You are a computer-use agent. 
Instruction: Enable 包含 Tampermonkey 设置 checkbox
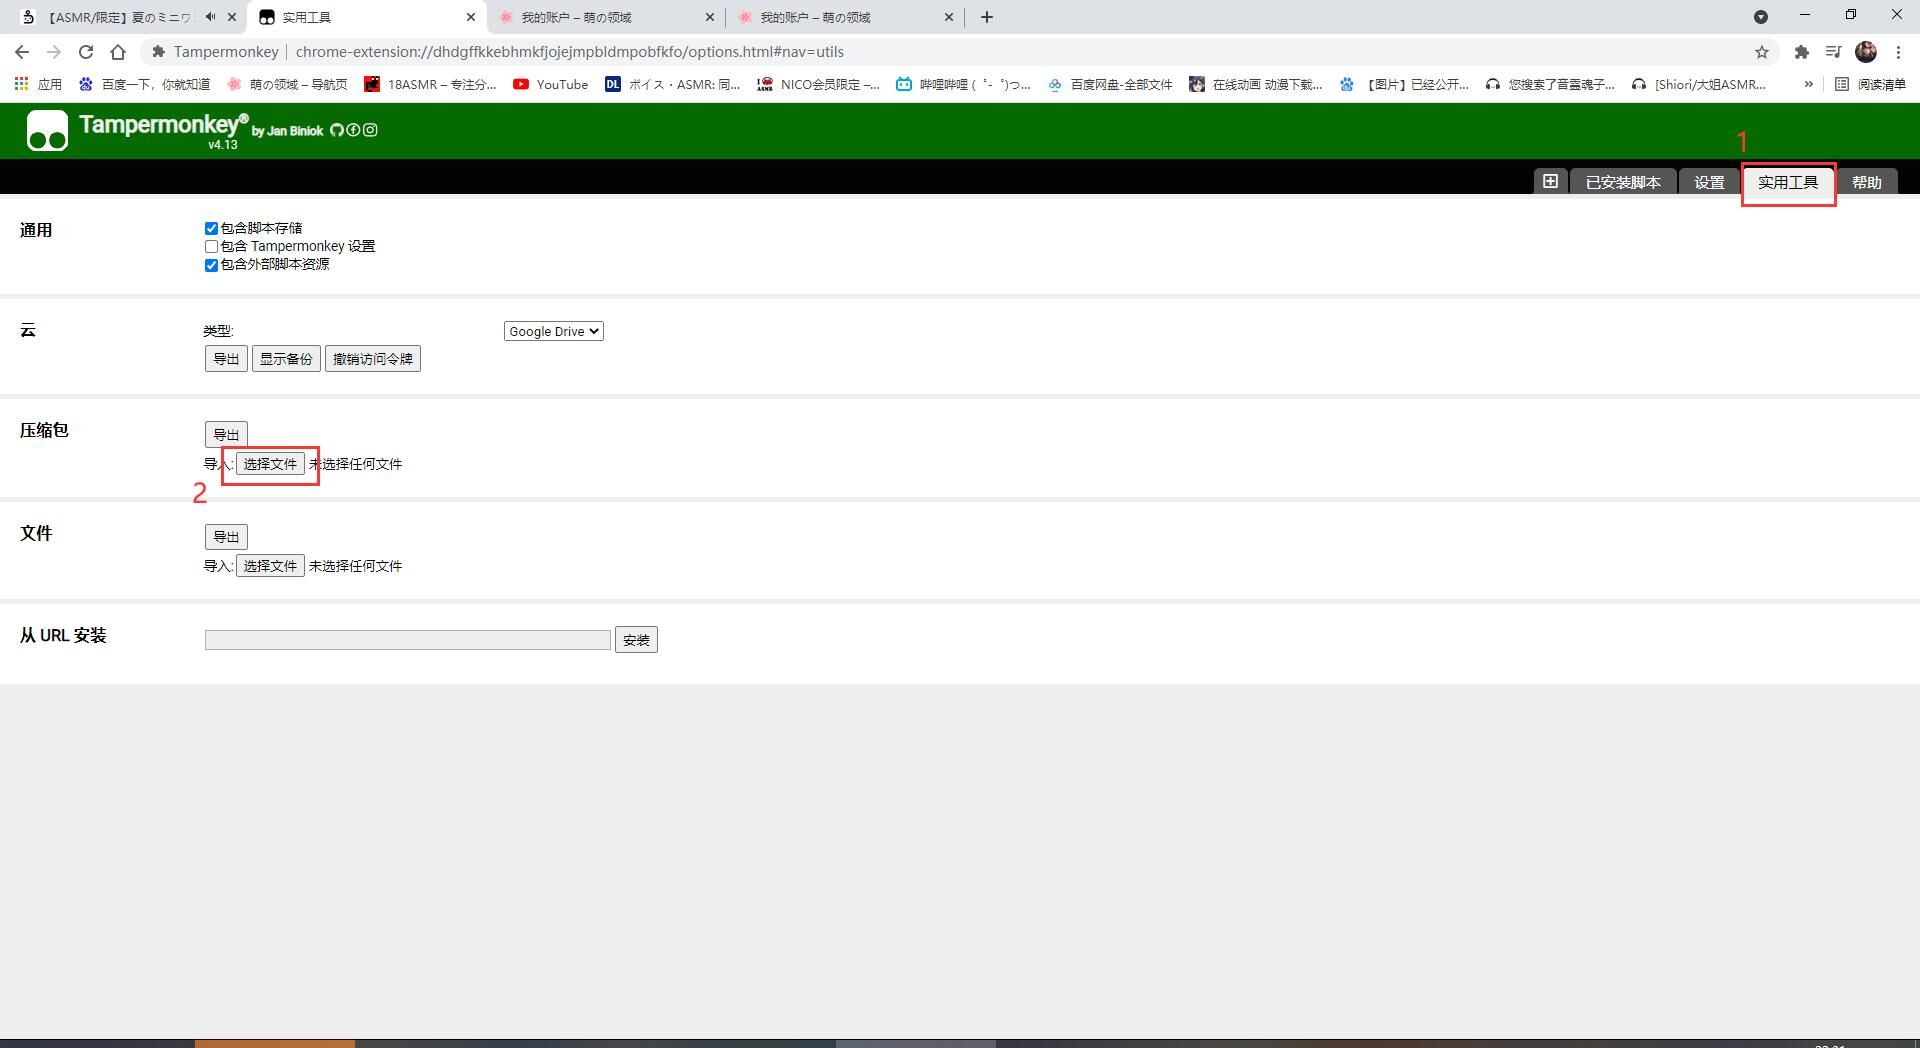211,247
